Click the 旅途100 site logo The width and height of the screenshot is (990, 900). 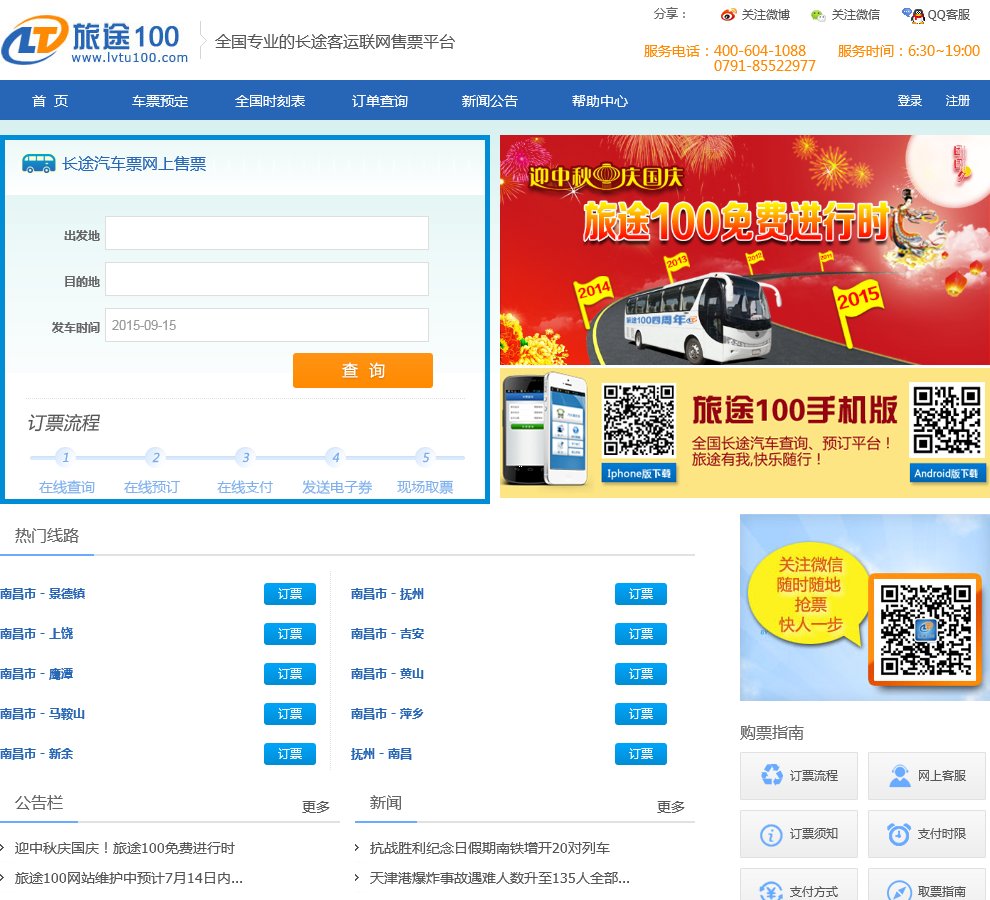95,40
